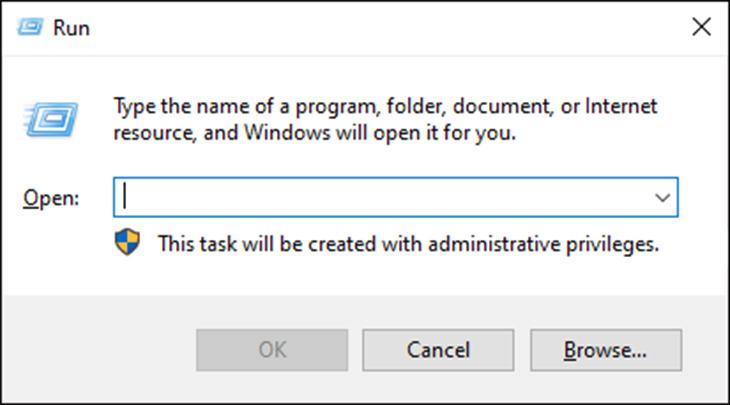Click the administrative privileges notice text
This screenshot has height=405, width=730.
click(x=408, y=244)
